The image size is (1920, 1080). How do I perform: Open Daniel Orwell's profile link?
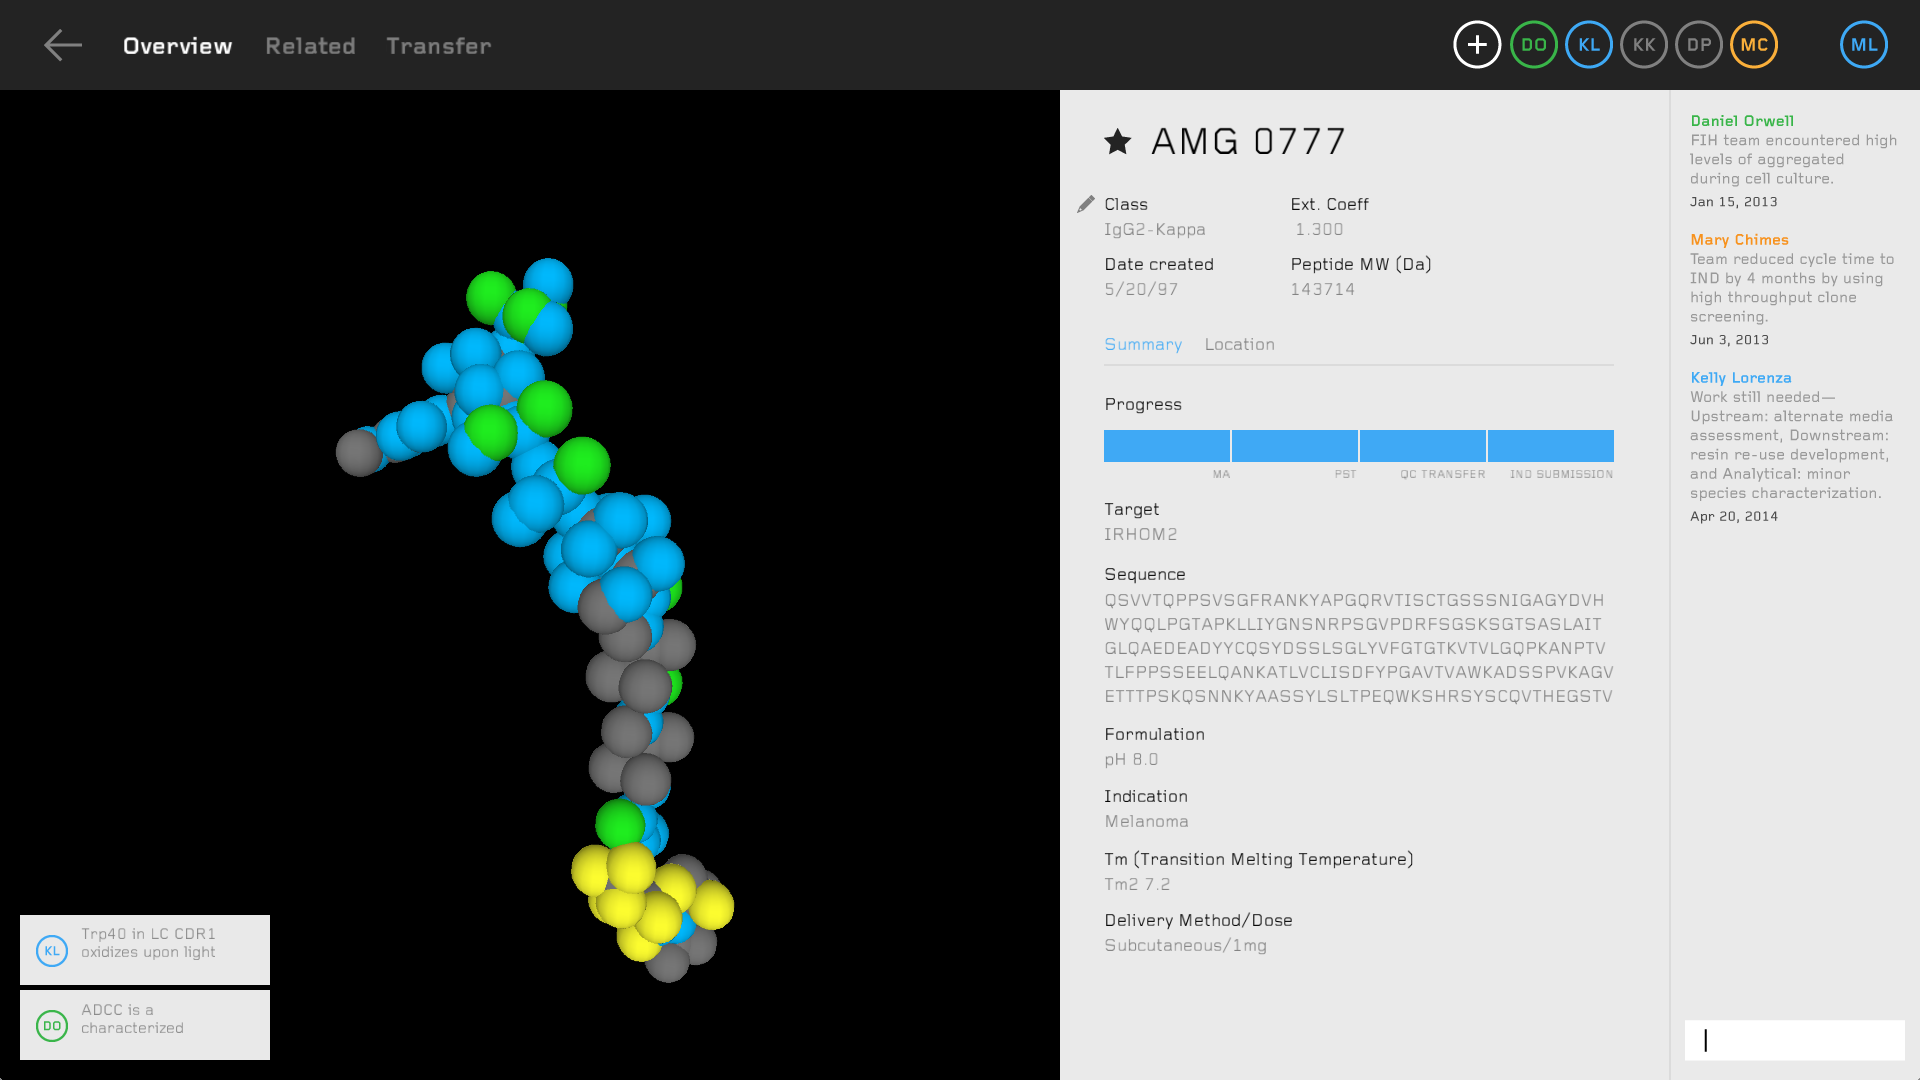point(1740,120)
